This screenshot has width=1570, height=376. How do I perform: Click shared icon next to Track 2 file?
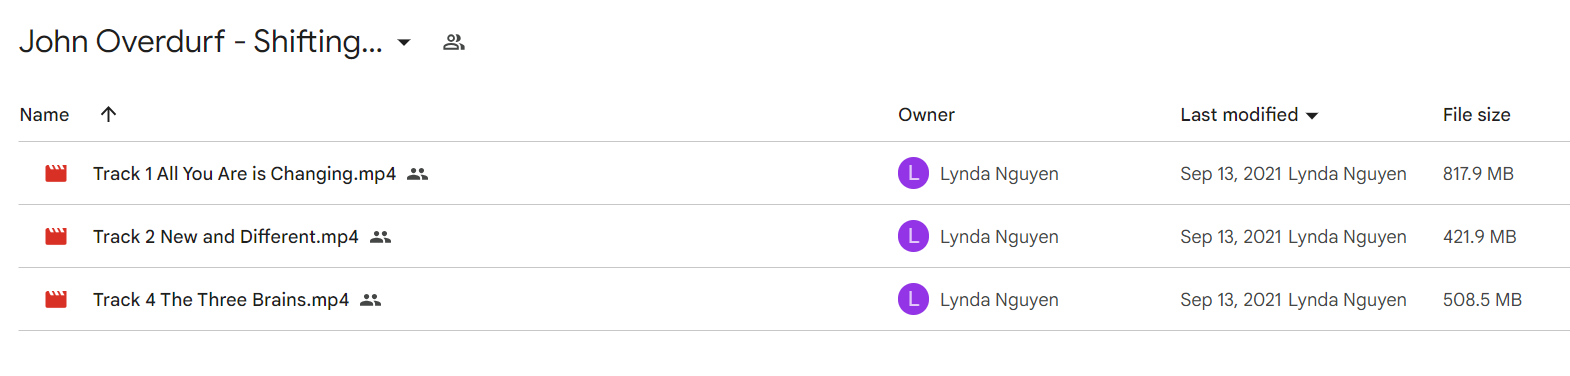pos(380,237)
